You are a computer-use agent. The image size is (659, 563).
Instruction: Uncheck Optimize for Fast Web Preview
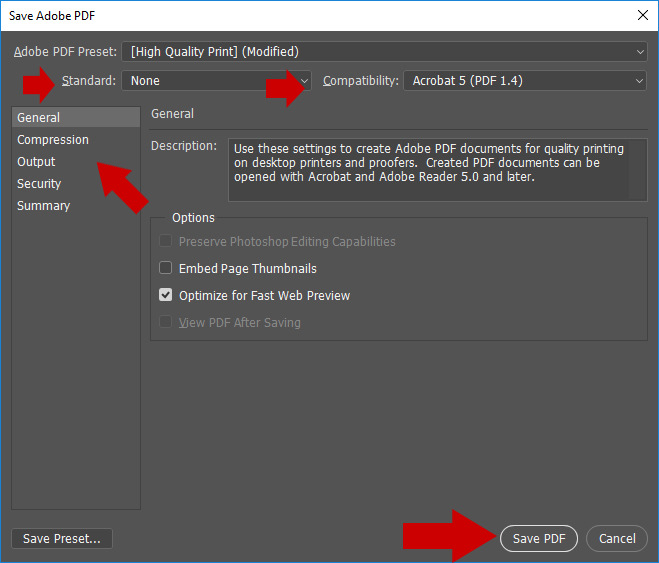pyautogui.click(x=166, y=295)
